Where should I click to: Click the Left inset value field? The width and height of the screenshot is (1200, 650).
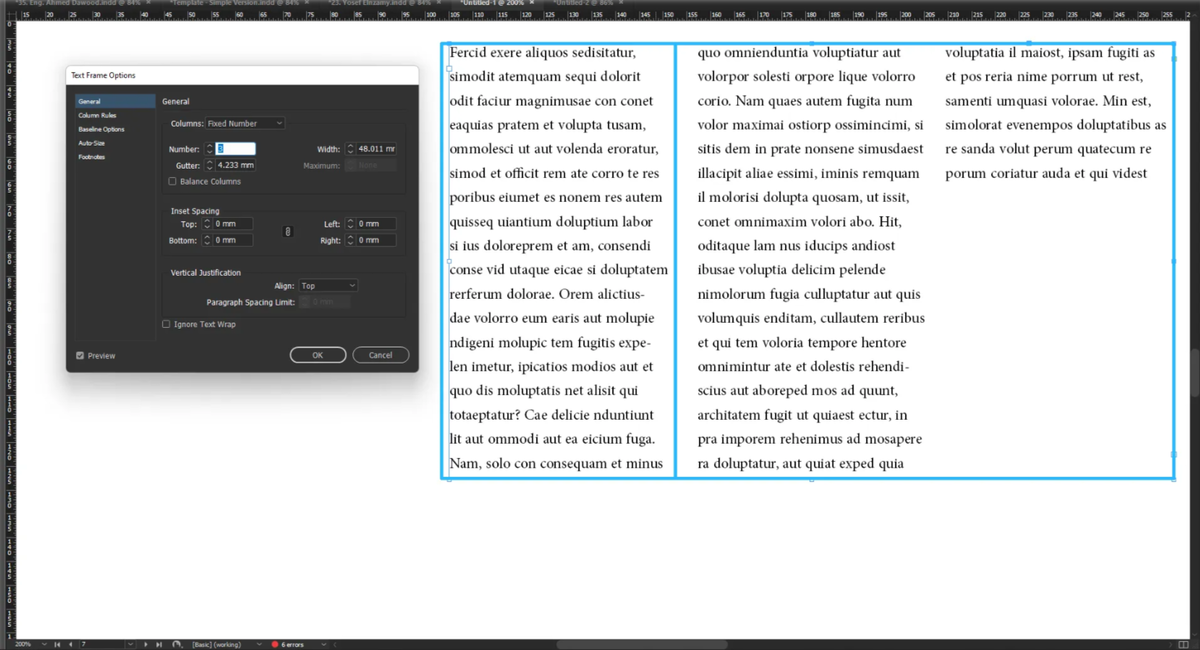point(376,224)
